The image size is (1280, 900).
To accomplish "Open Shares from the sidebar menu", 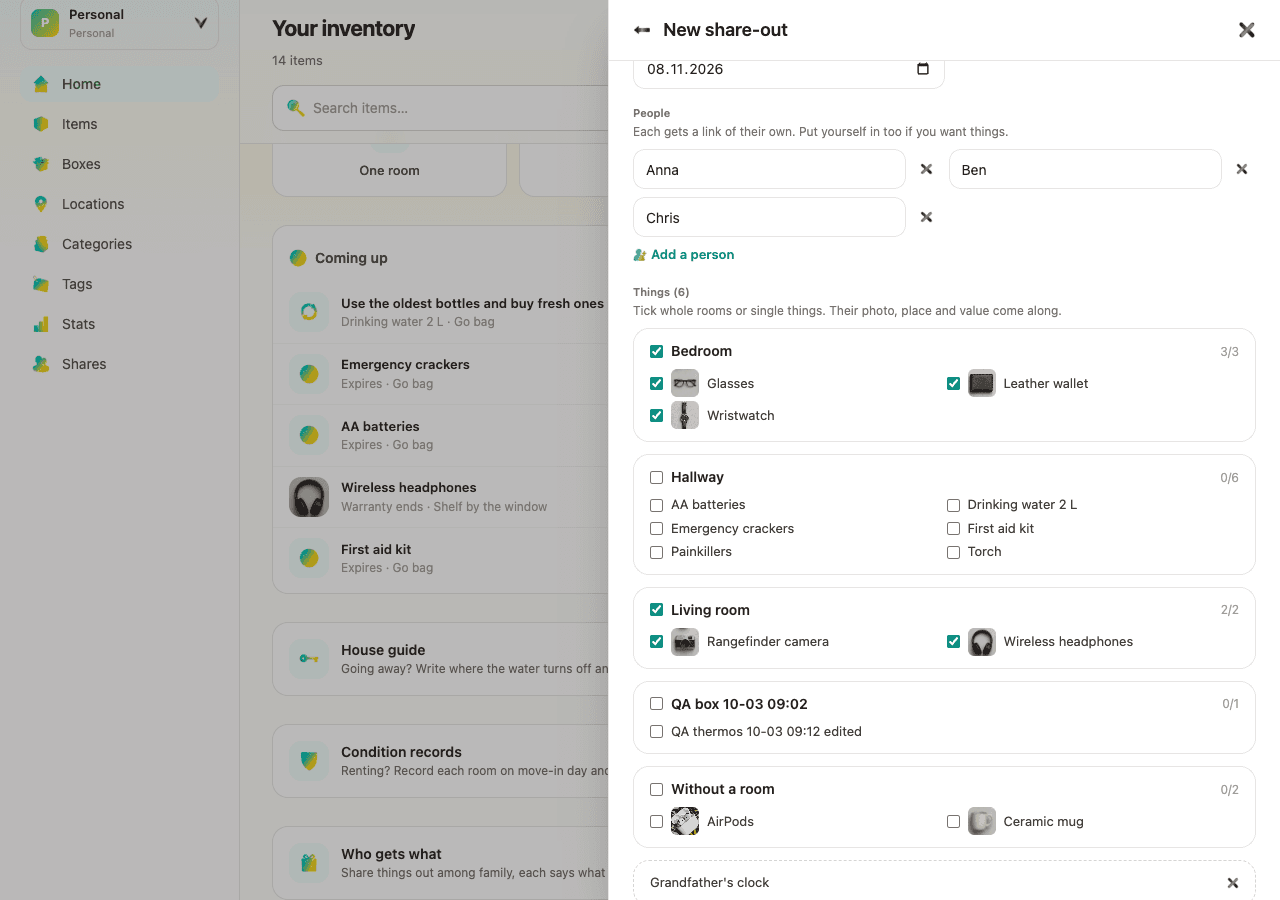I will (x=120, y=364).
